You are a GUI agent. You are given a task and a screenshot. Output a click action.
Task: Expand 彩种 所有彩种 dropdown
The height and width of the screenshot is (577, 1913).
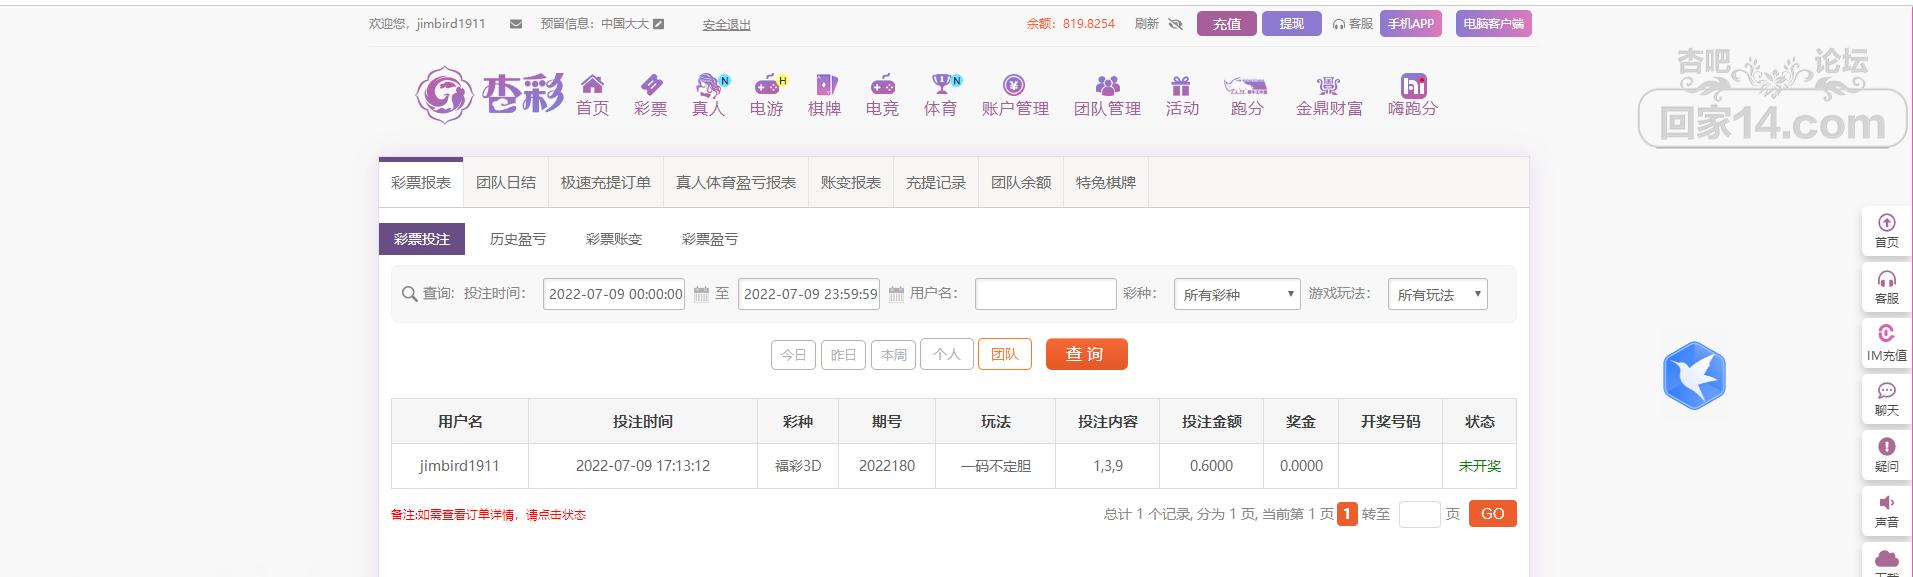1237,294
